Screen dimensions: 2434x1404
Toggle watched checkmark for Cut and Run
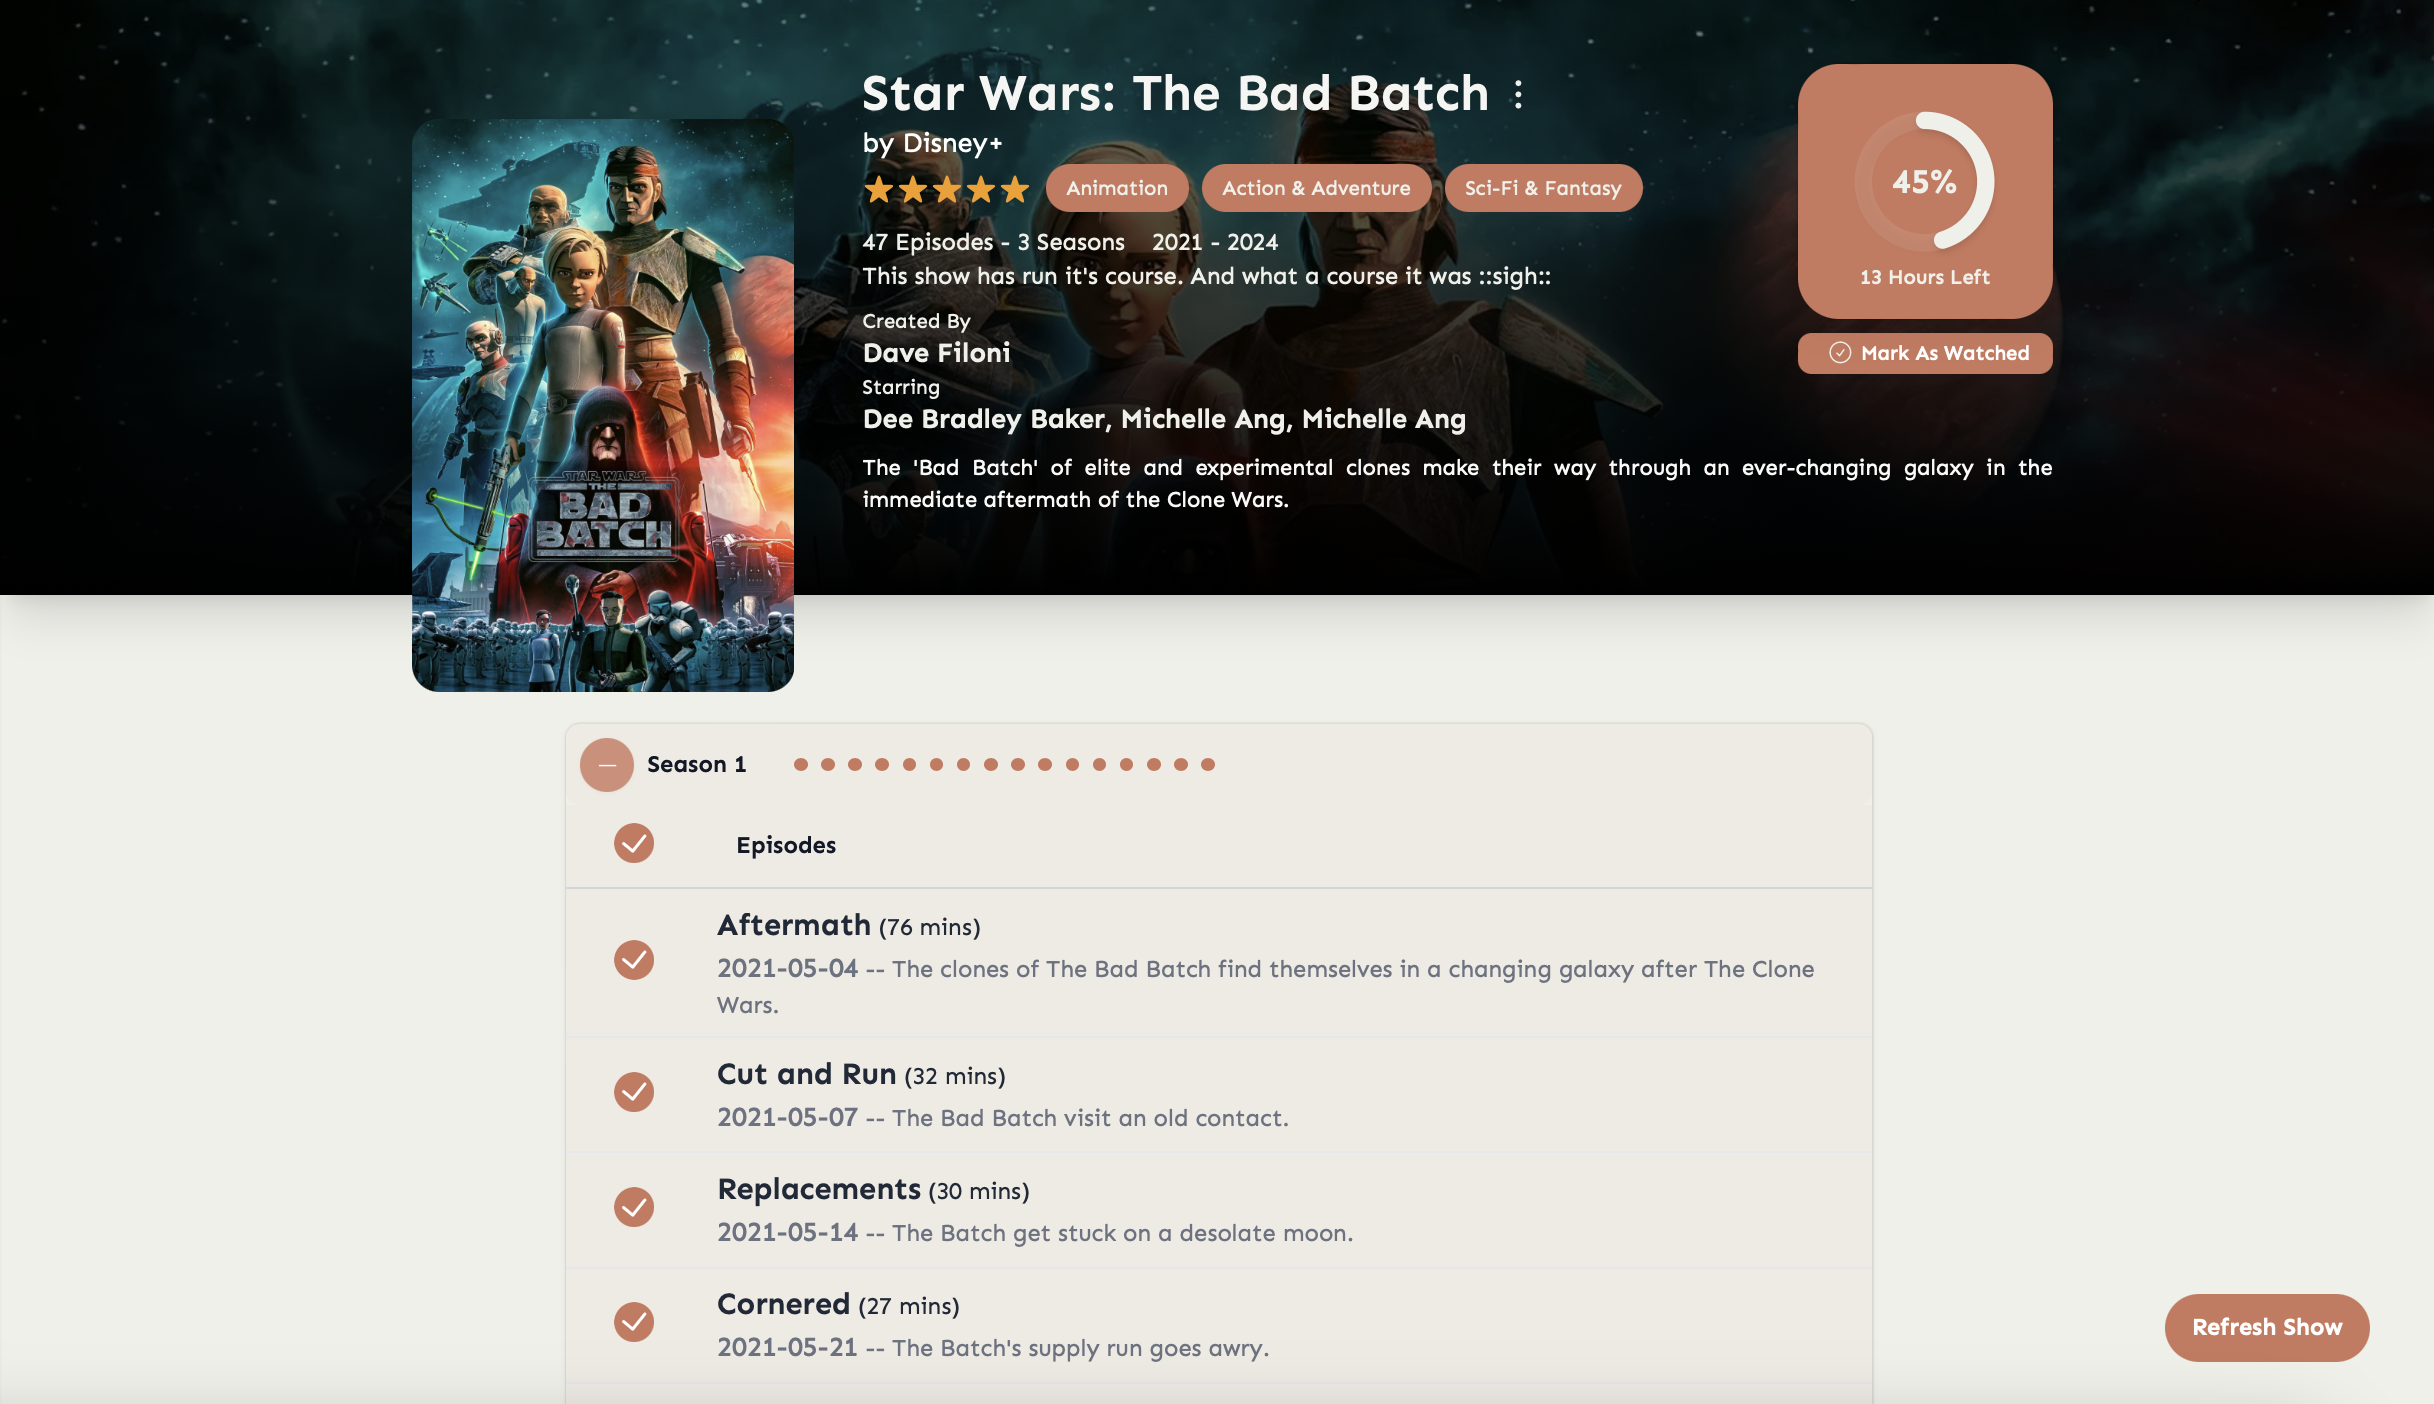tap(634, 1092)
